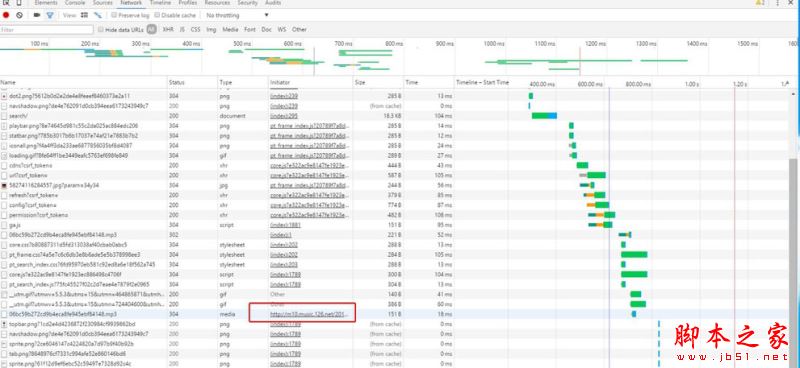Sort by the Type column header
Viewport: 800px width, 368px height.
(x=243, y=82)
